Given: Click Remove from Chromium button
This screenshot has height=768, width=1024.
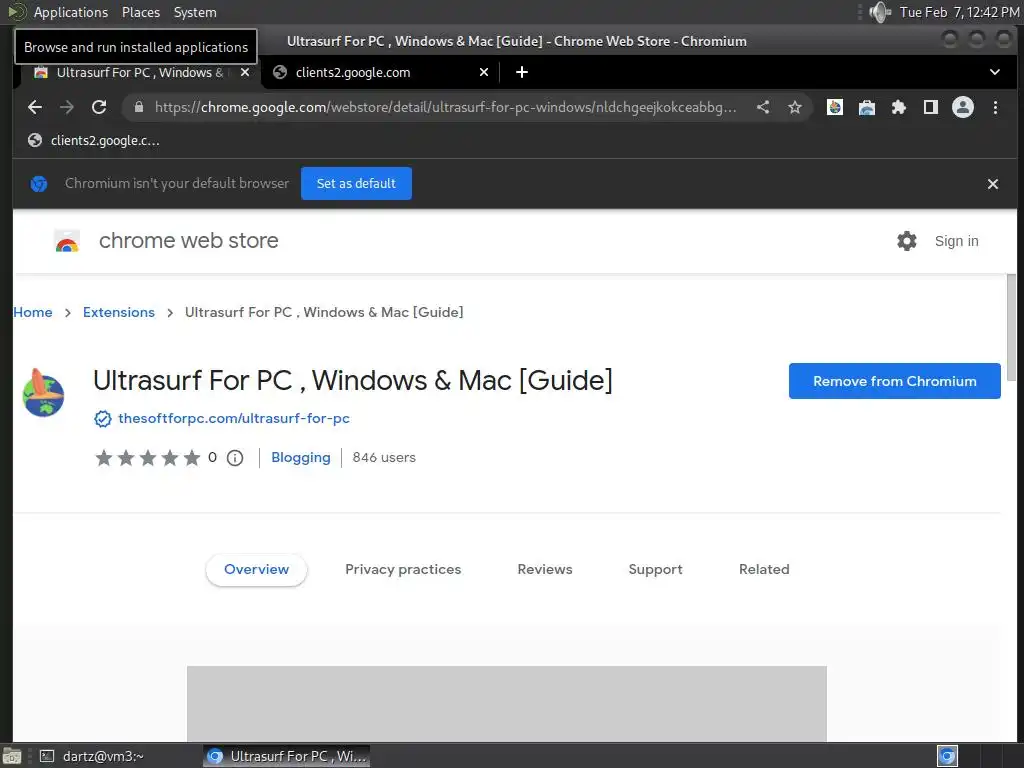Looking at the screenshot, I should [894, 381].
